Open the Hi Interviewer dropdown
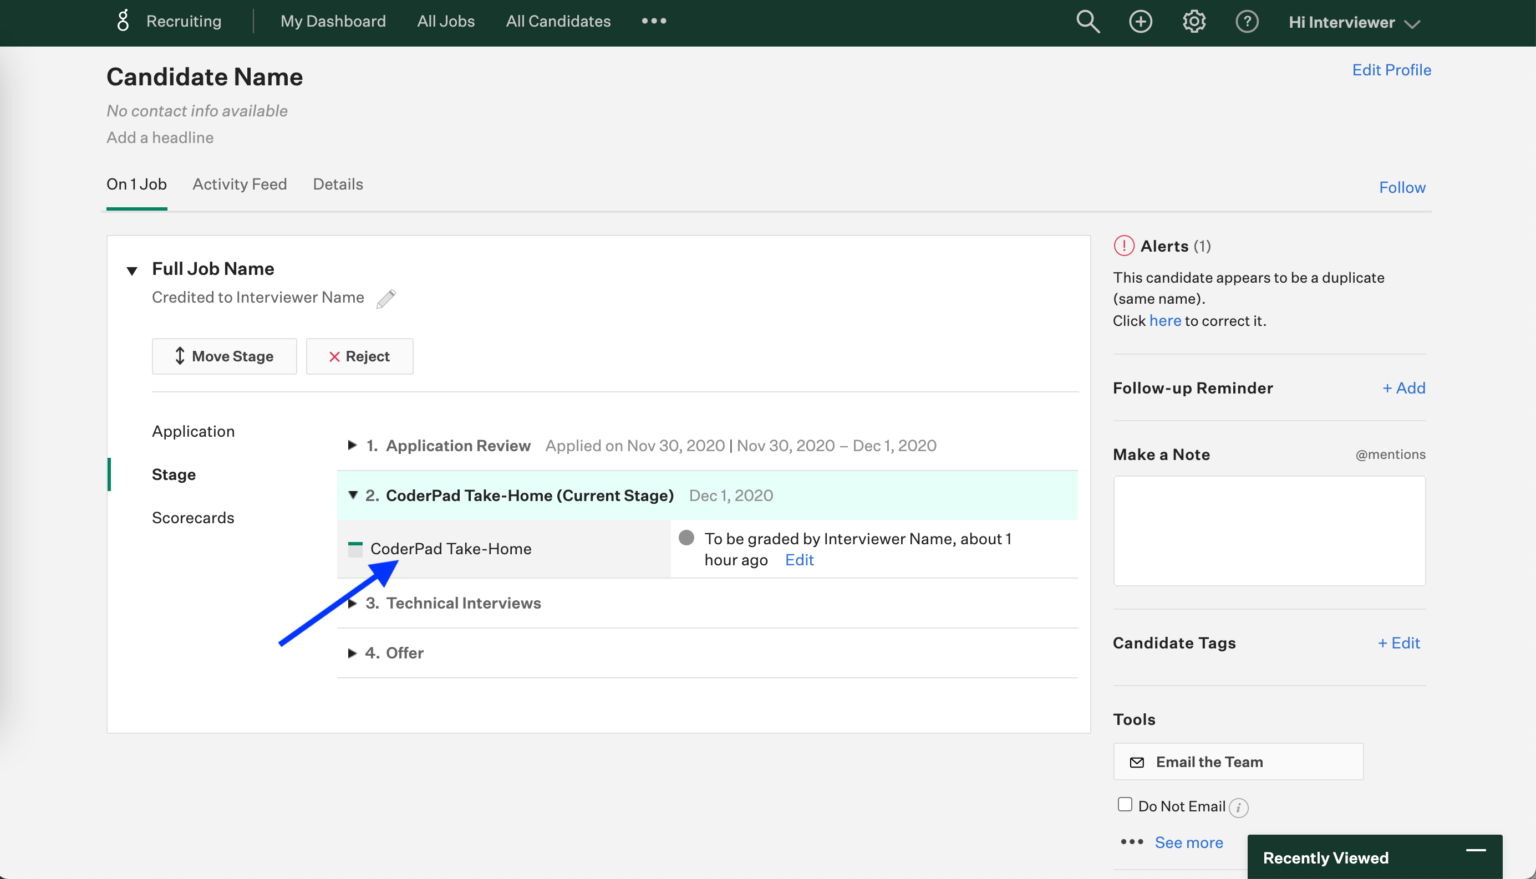This screenshot has width=1536, height=879. pos(1353,21)
